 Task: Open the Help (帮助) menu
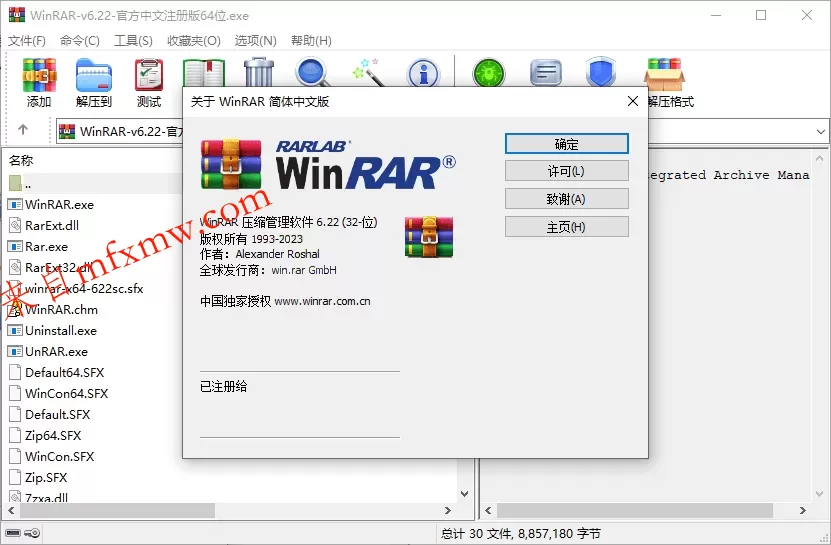click(311, 41)
